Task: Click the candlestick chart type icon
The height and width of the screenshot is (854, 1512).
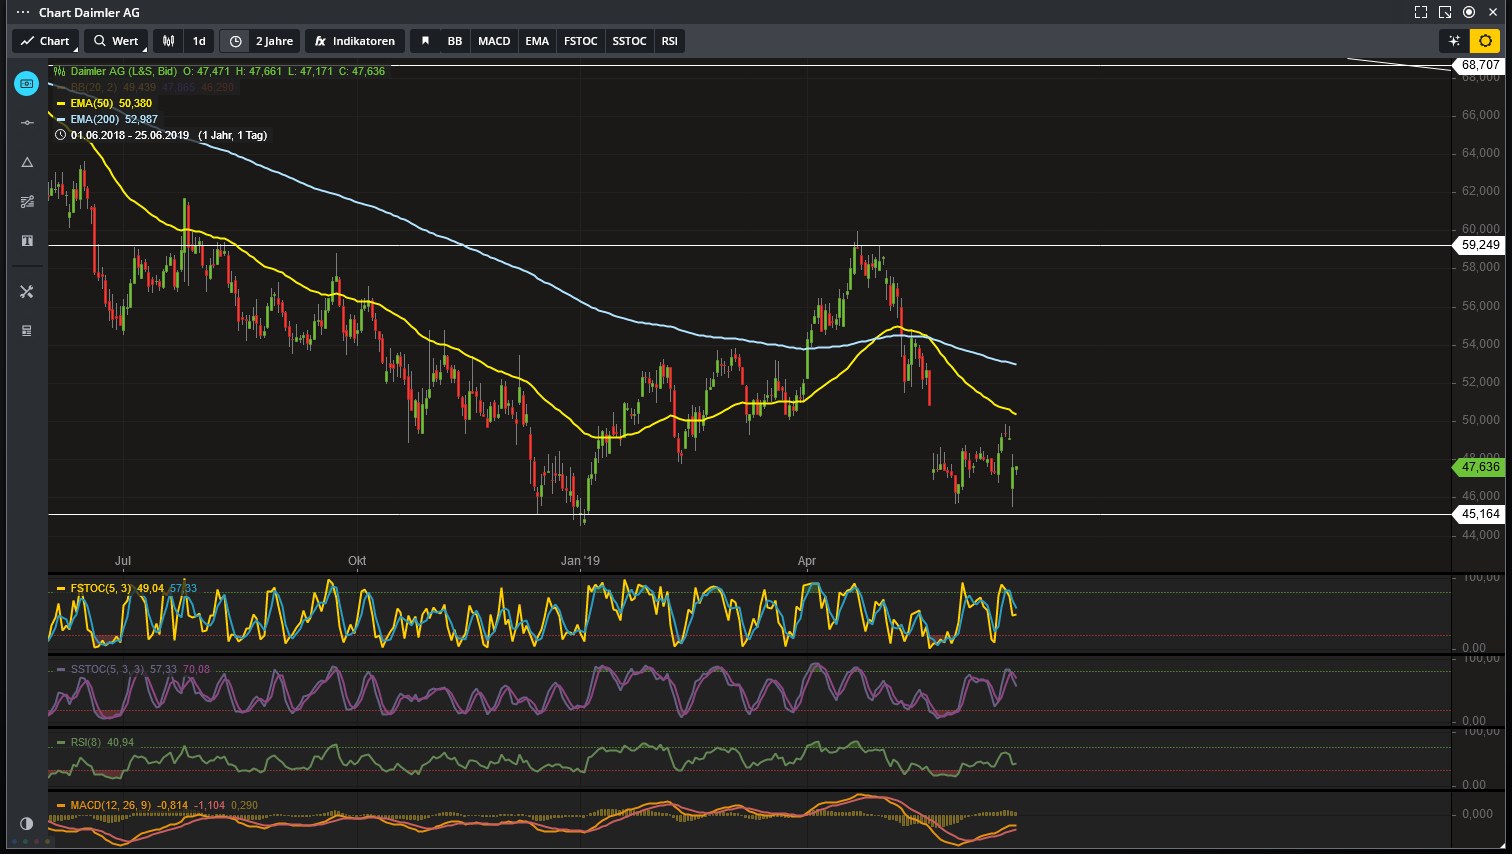Action: coord(169,41)
